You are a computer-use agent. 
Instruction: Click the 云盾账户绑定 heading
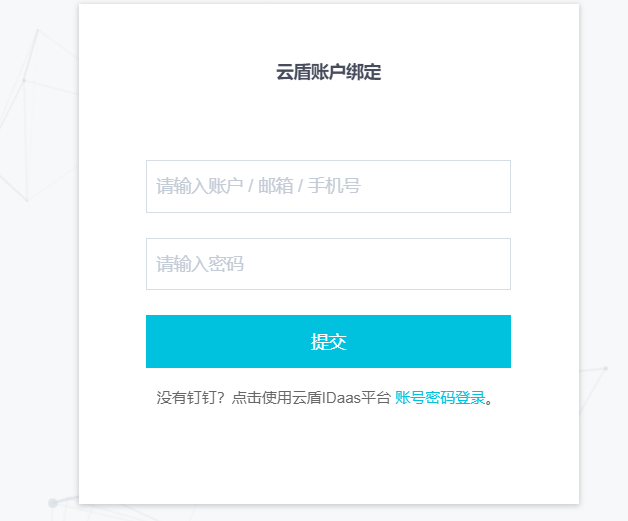pos(328,72)
